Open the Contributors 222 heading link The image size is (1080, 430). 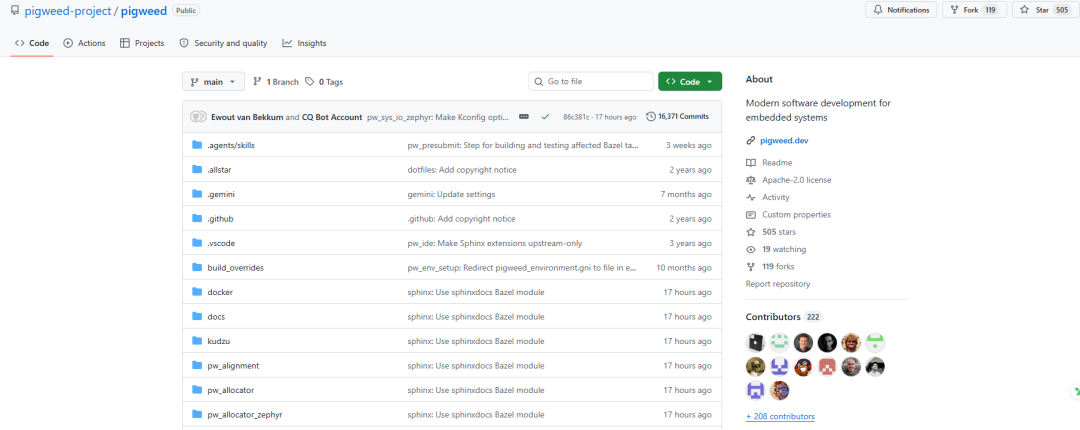(x=784, y=317)
